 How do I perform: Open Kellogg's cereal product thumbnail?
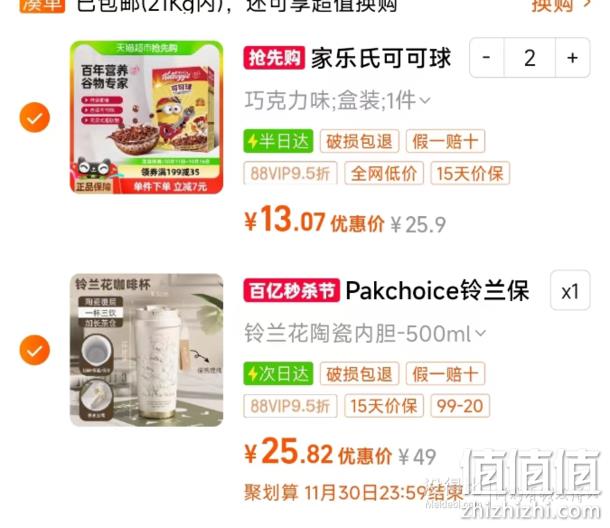tap(146, 117)
